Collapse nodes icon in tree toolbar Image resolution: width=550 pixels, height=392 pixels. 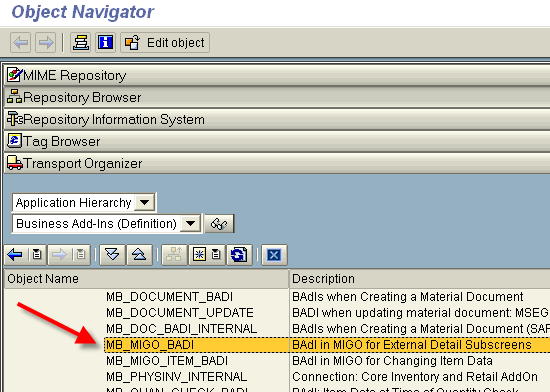[x=139, y=255]
